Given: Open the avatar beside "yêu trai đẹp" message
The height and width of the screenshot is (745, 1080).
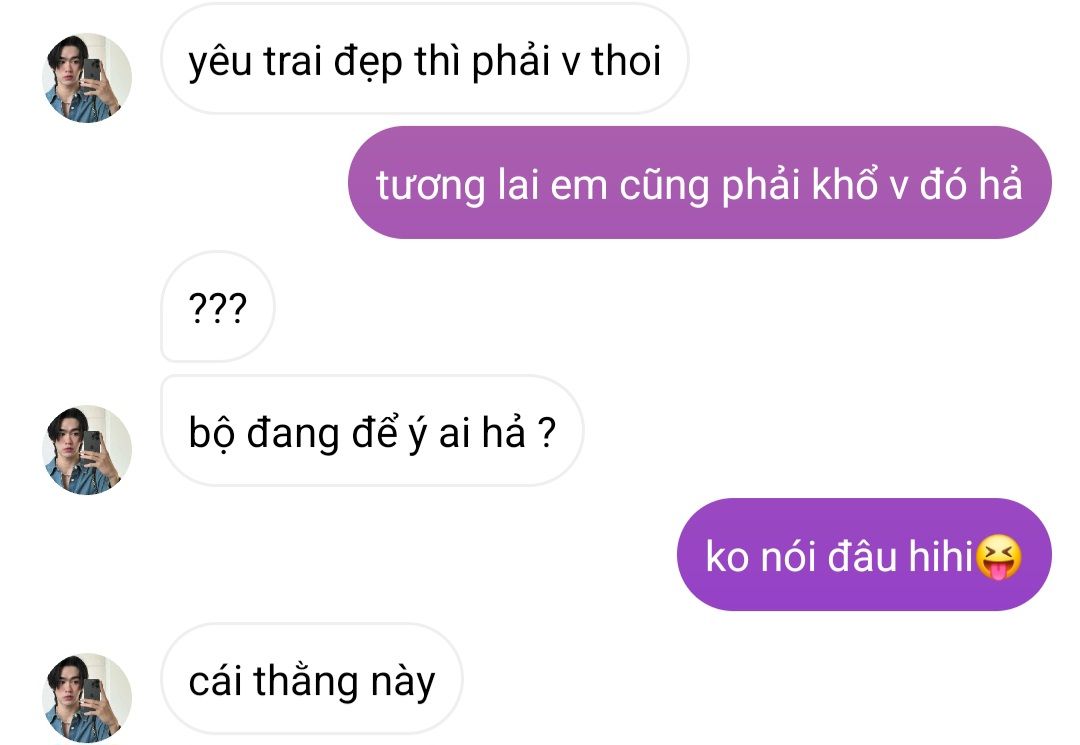Looking at the screenshot, I should pyautogui.click(x=87, y=78).
